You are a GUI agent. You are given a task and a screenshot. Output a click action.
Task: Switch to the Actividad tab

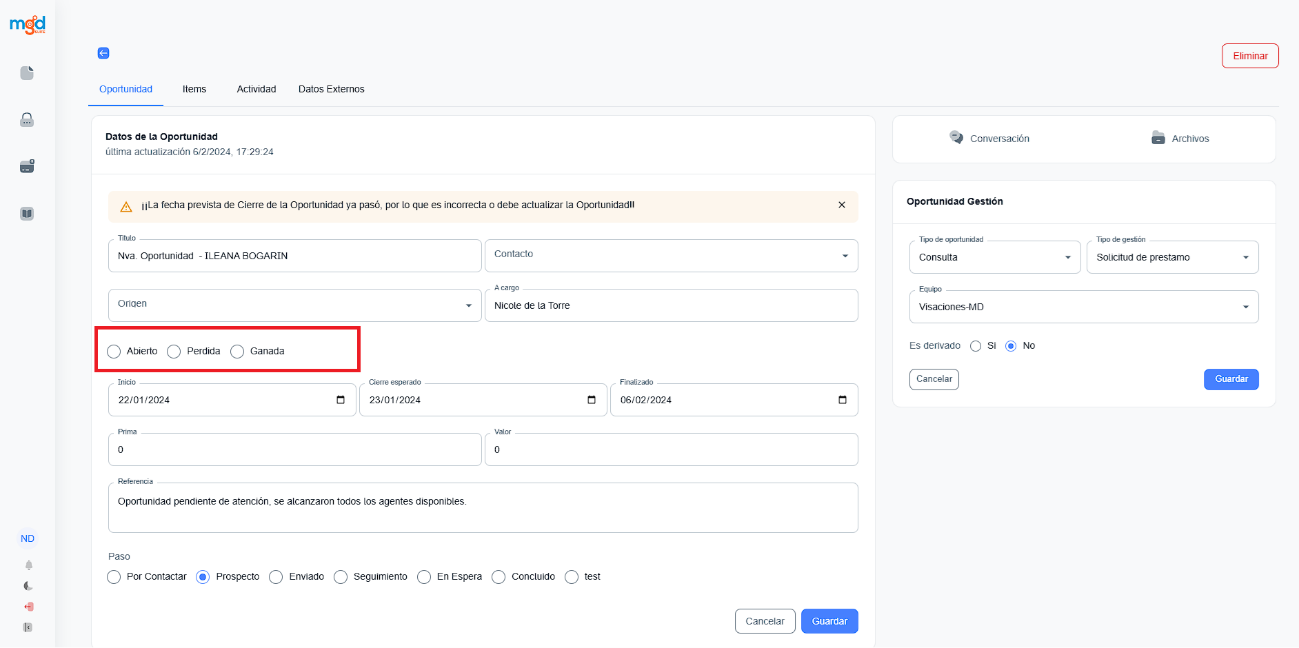[x=256, y=89]
